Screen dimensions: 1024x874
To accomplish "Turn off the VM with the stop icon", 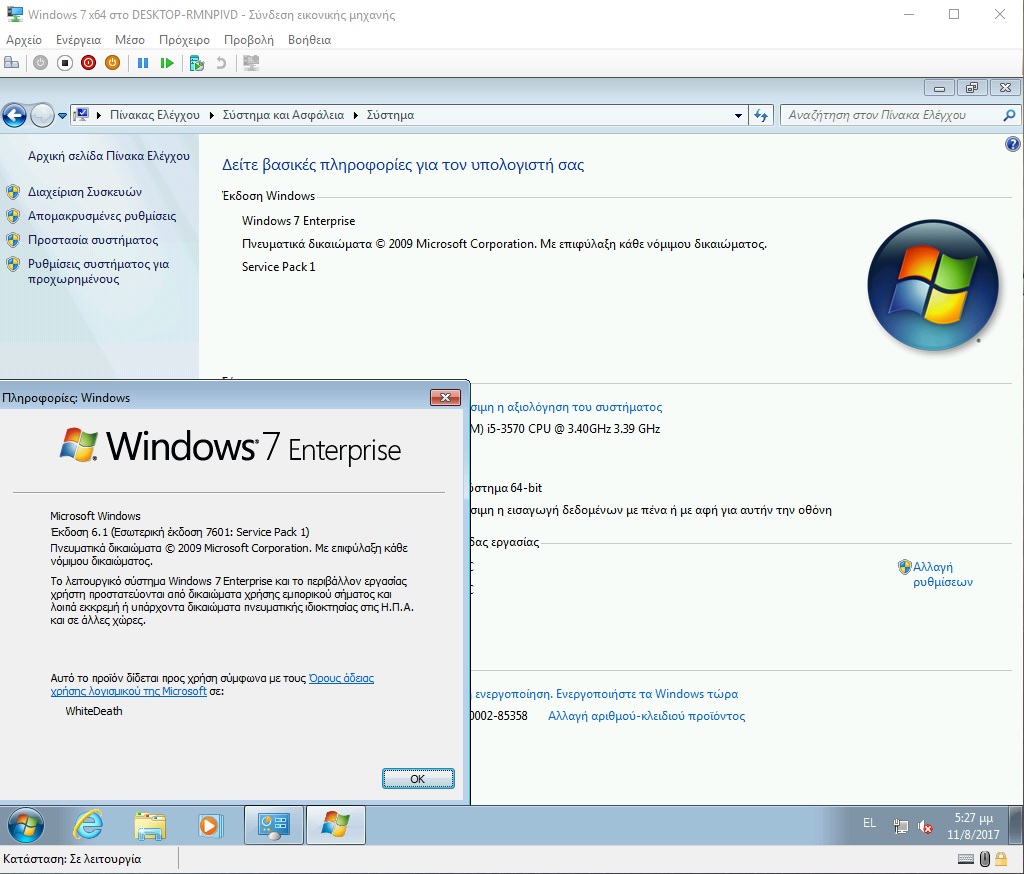I will pos(65,63).
